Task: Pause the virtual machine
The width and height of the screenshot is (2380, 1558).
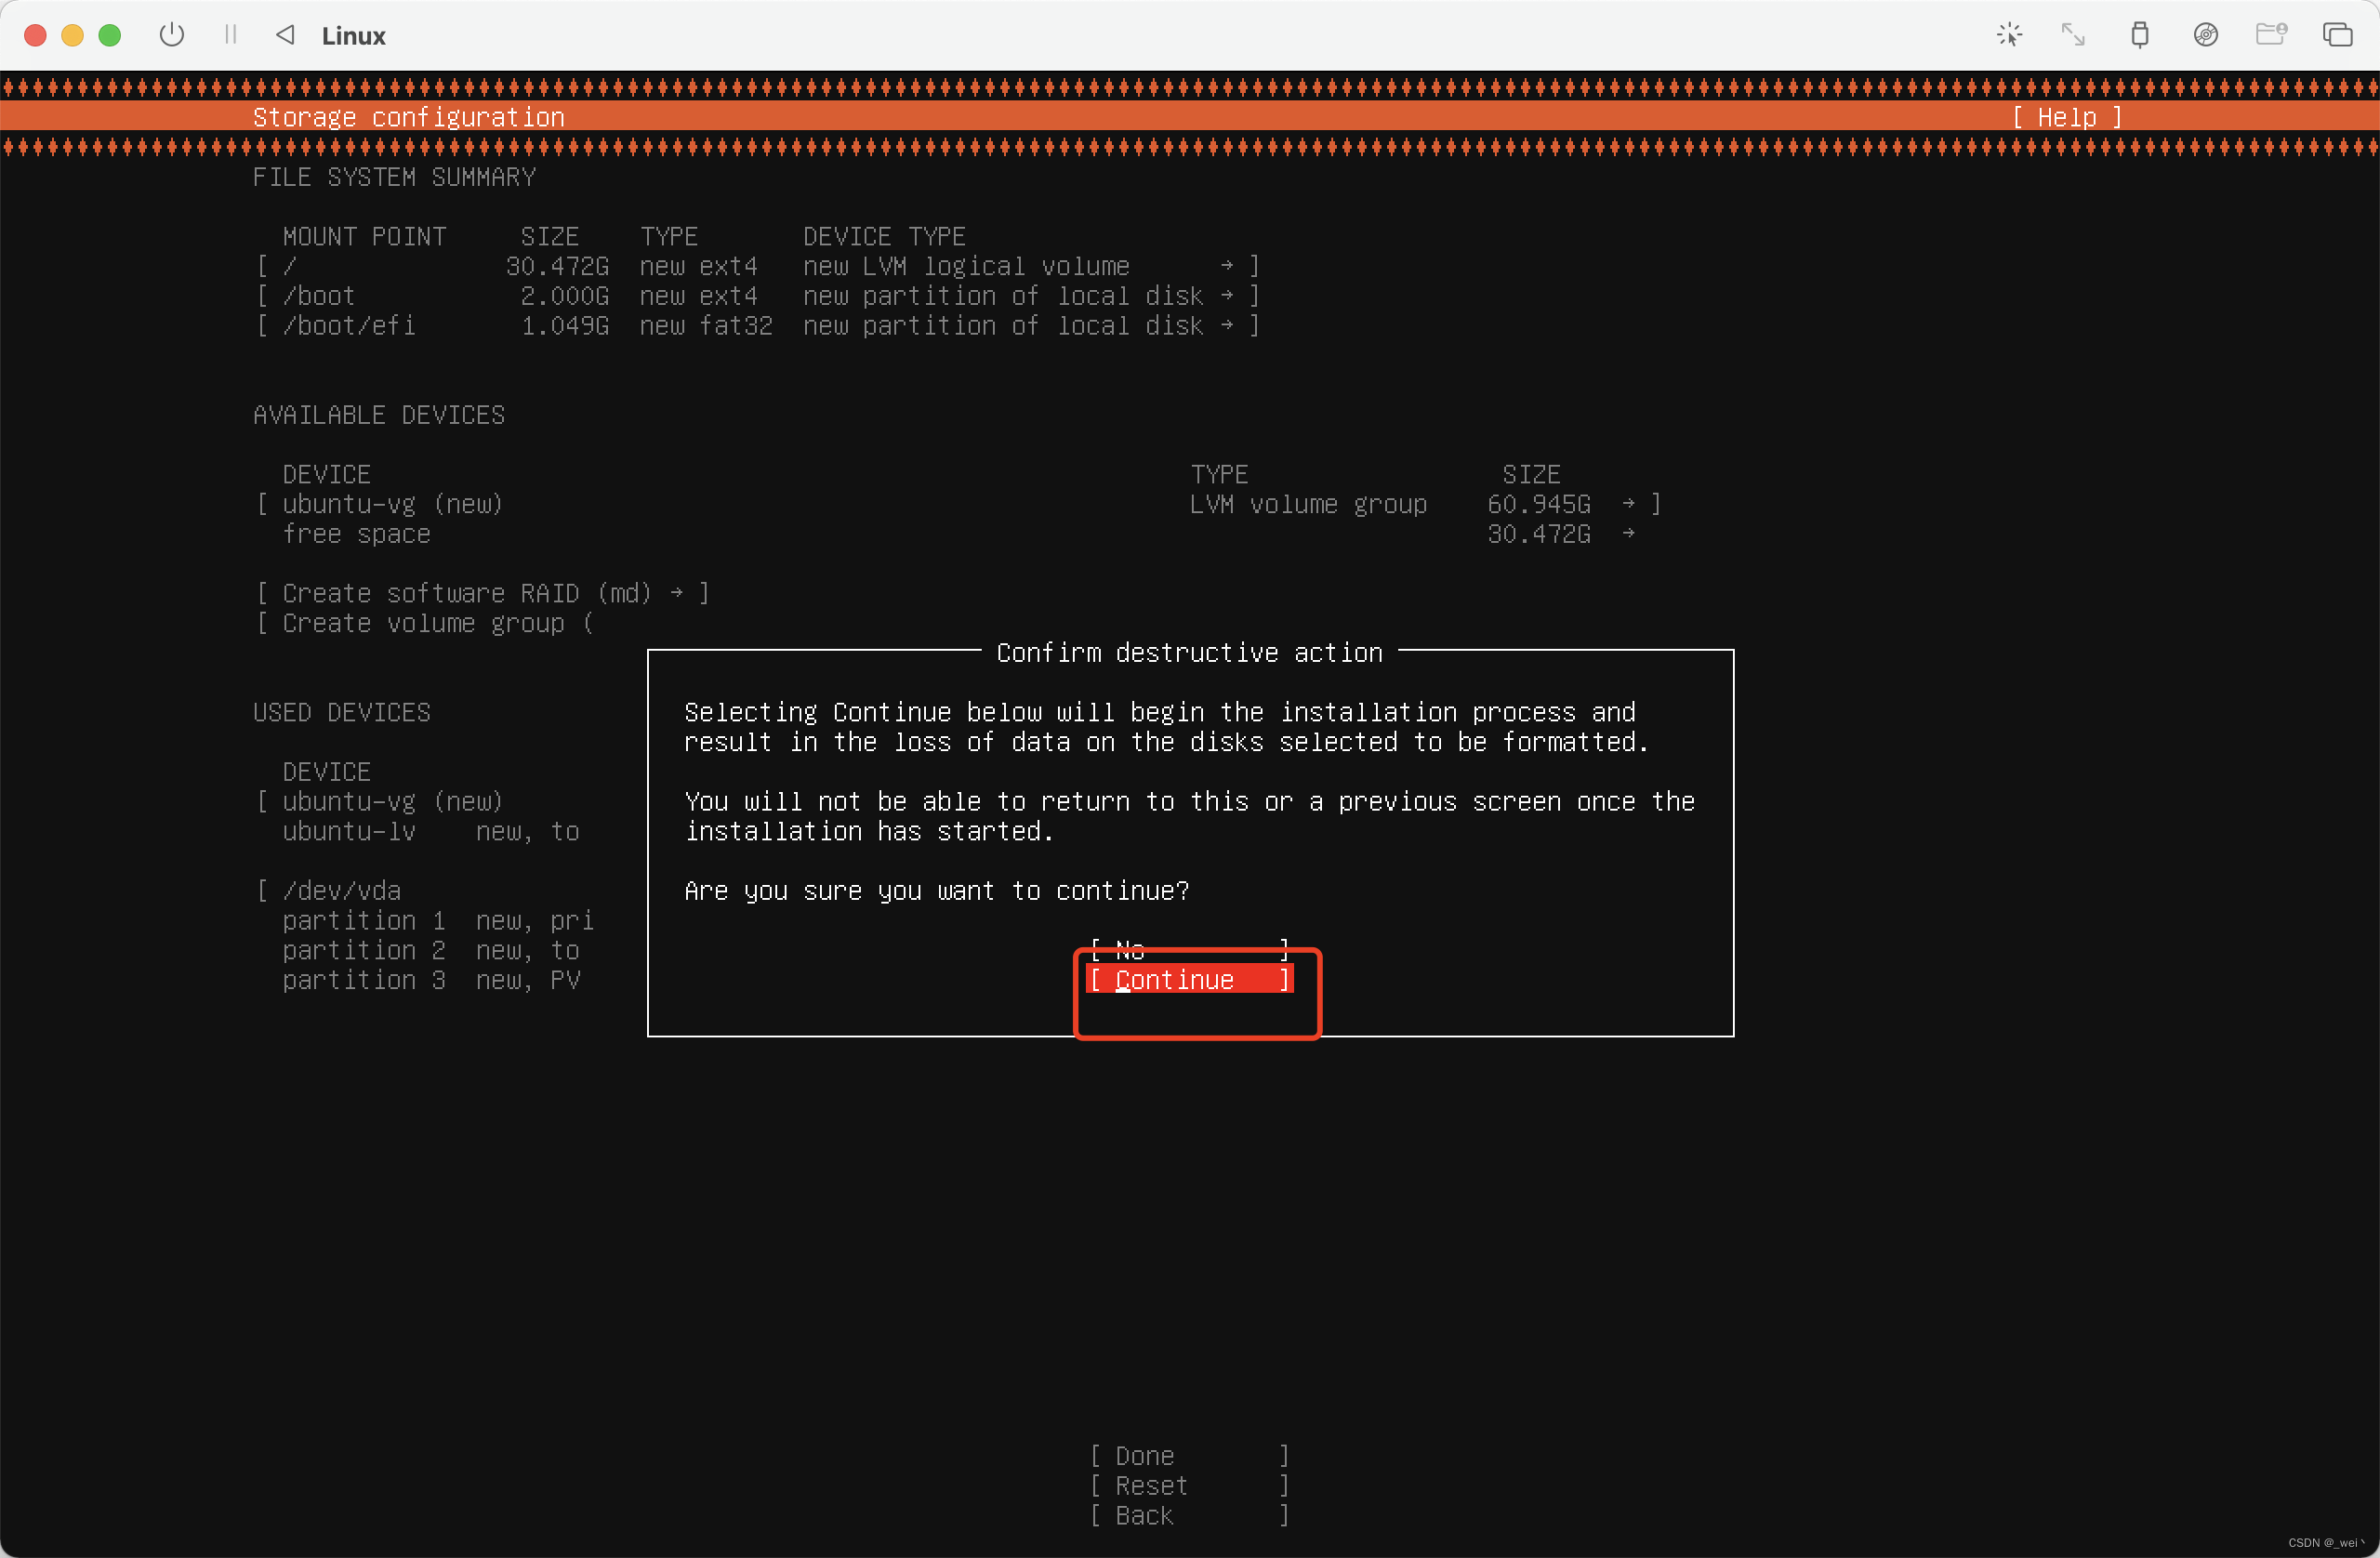Action: (x=231, y=35)
